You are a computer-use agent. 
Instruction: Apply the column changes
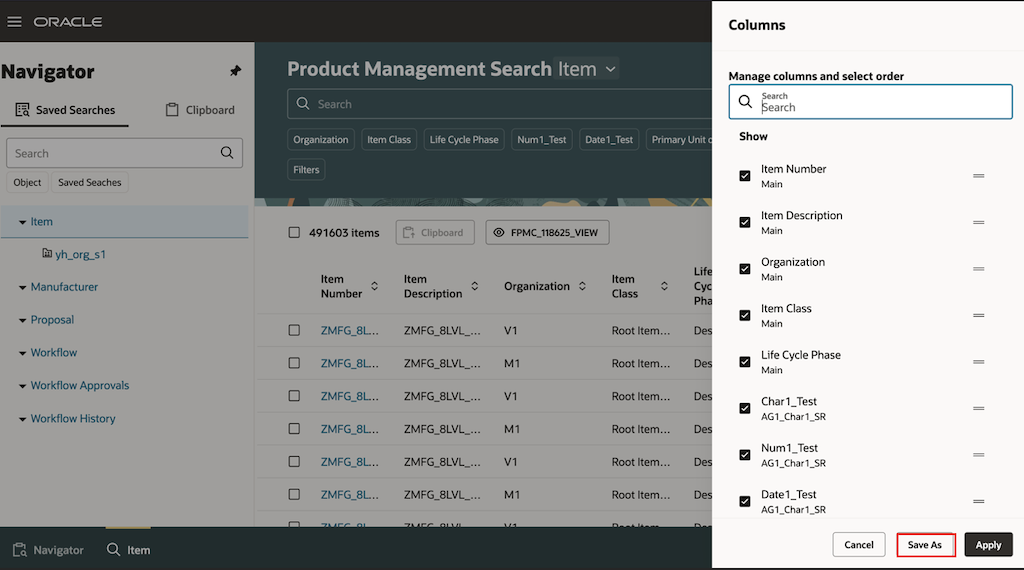(988, 545)
